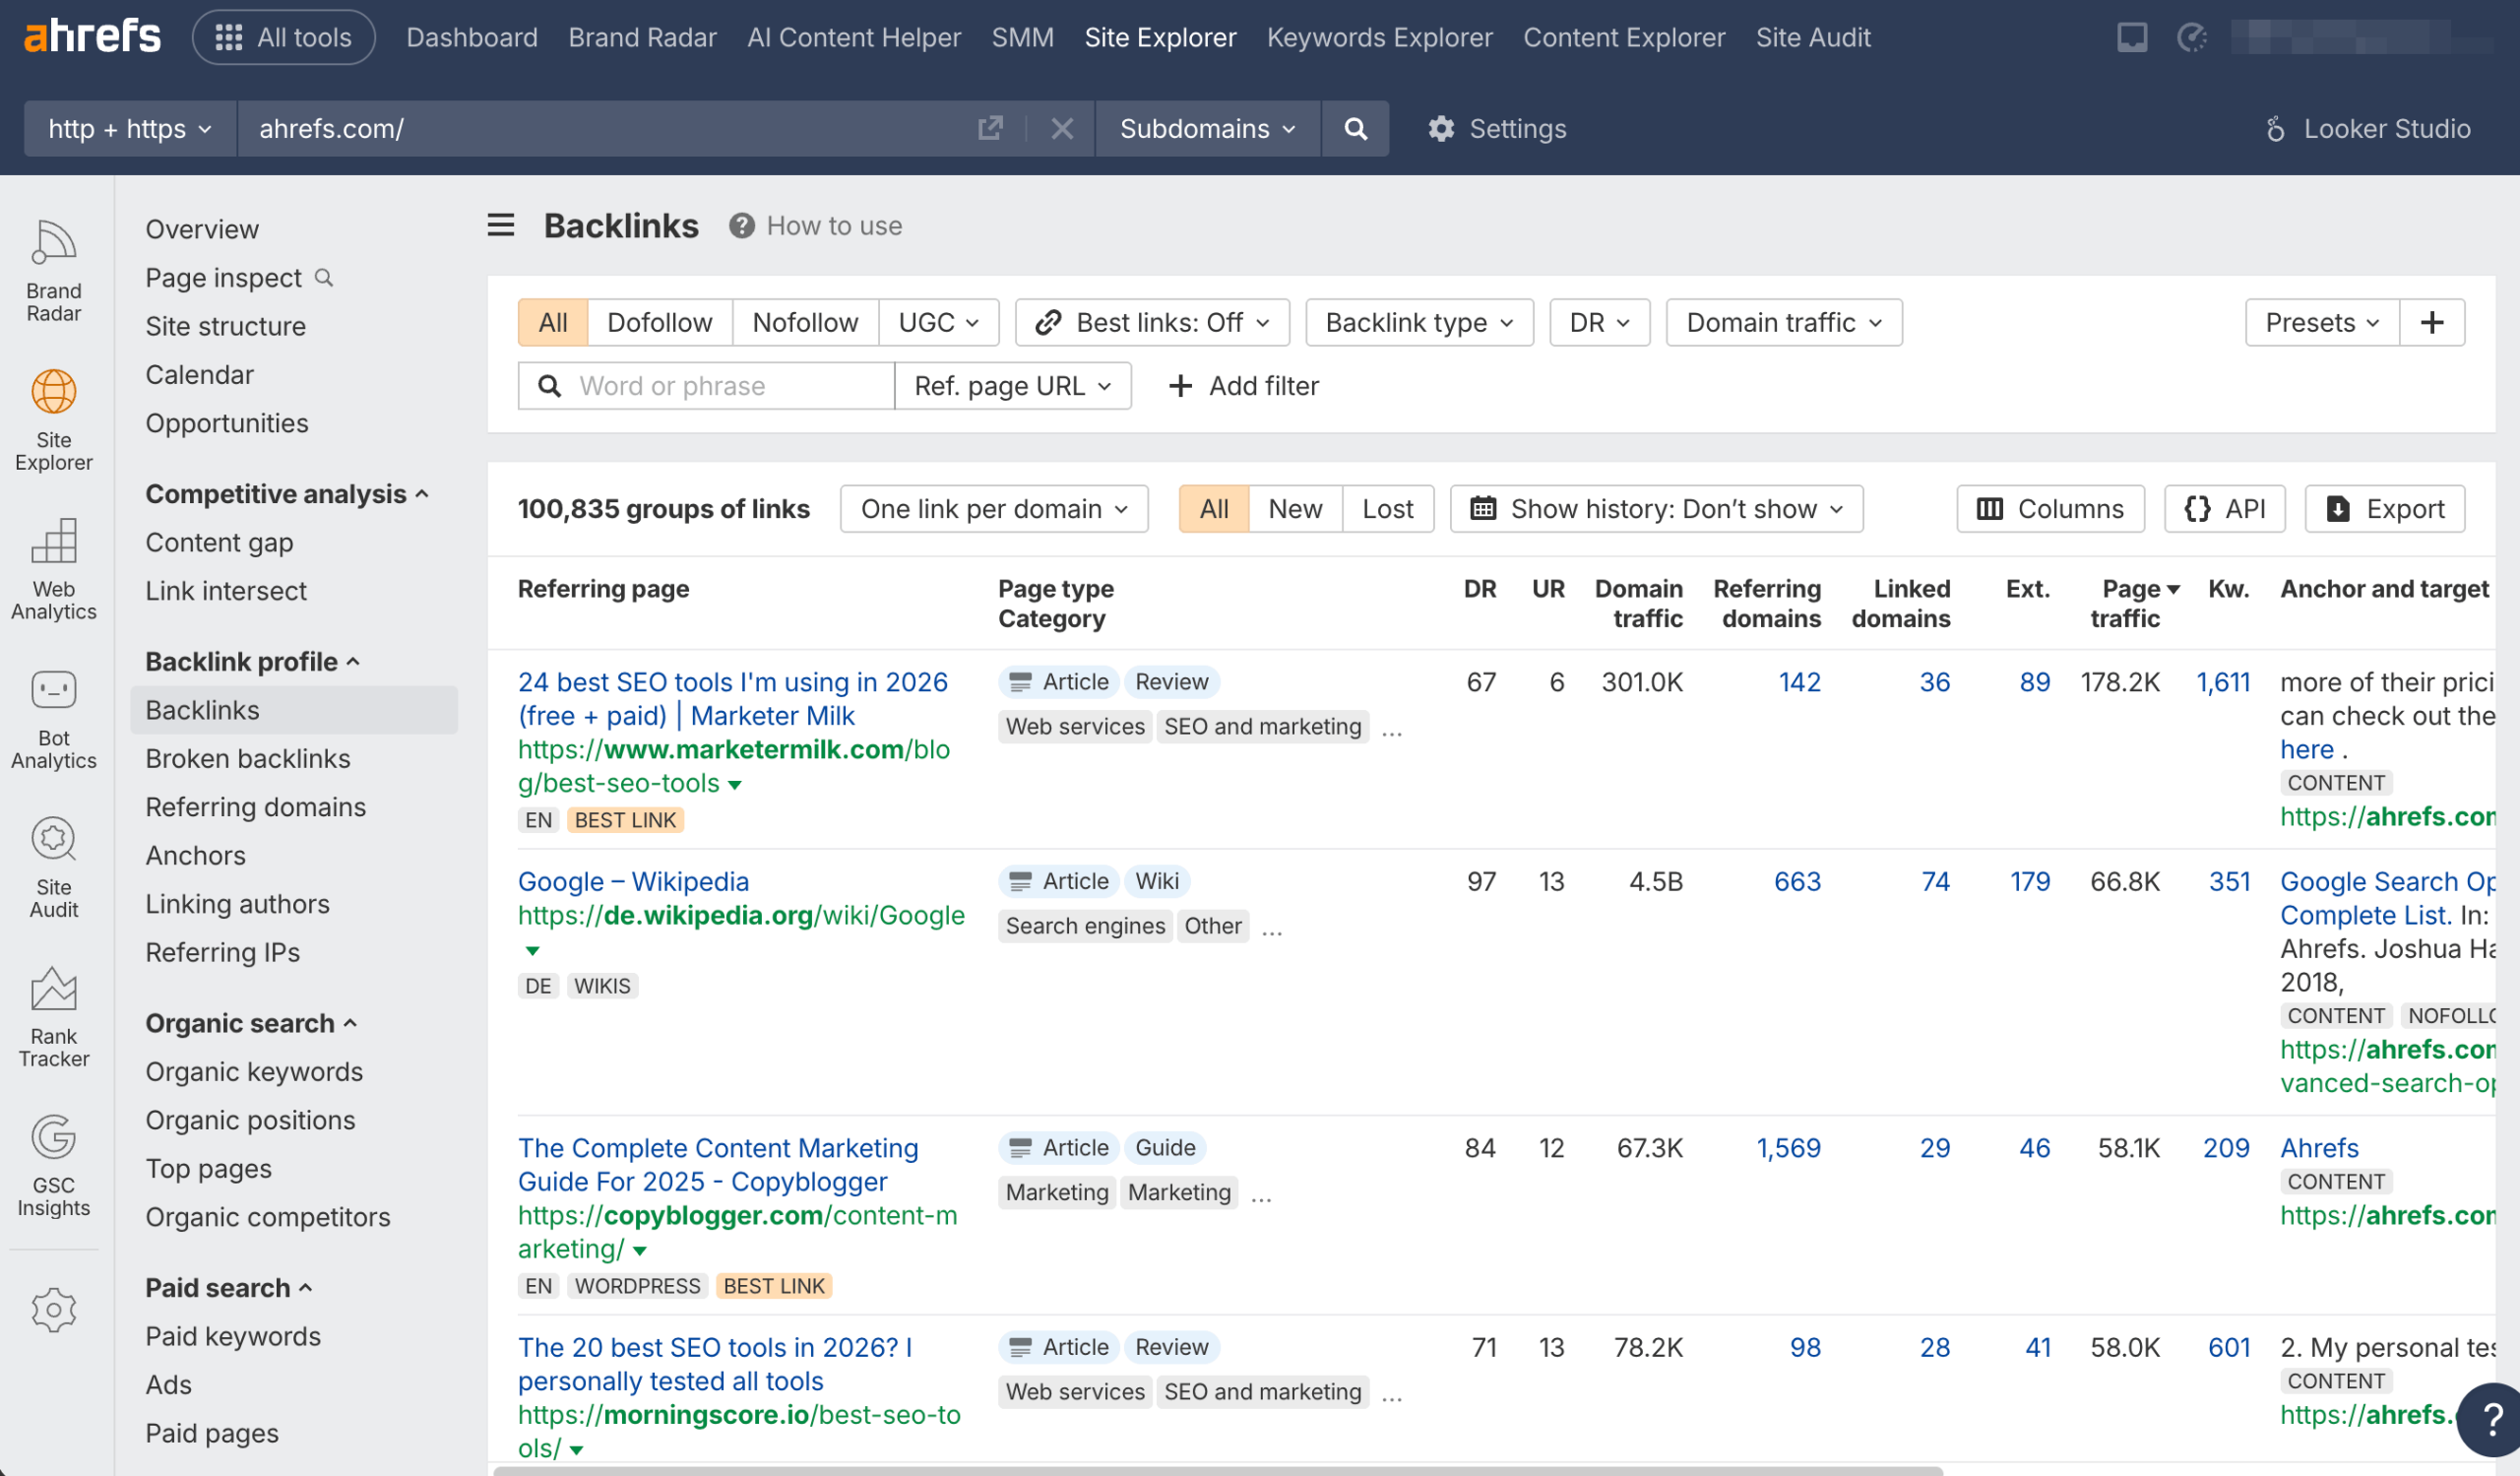Screen dimensions: 2520x1476
Task: Open Broken backlinks report
Action: coord(248,758)
